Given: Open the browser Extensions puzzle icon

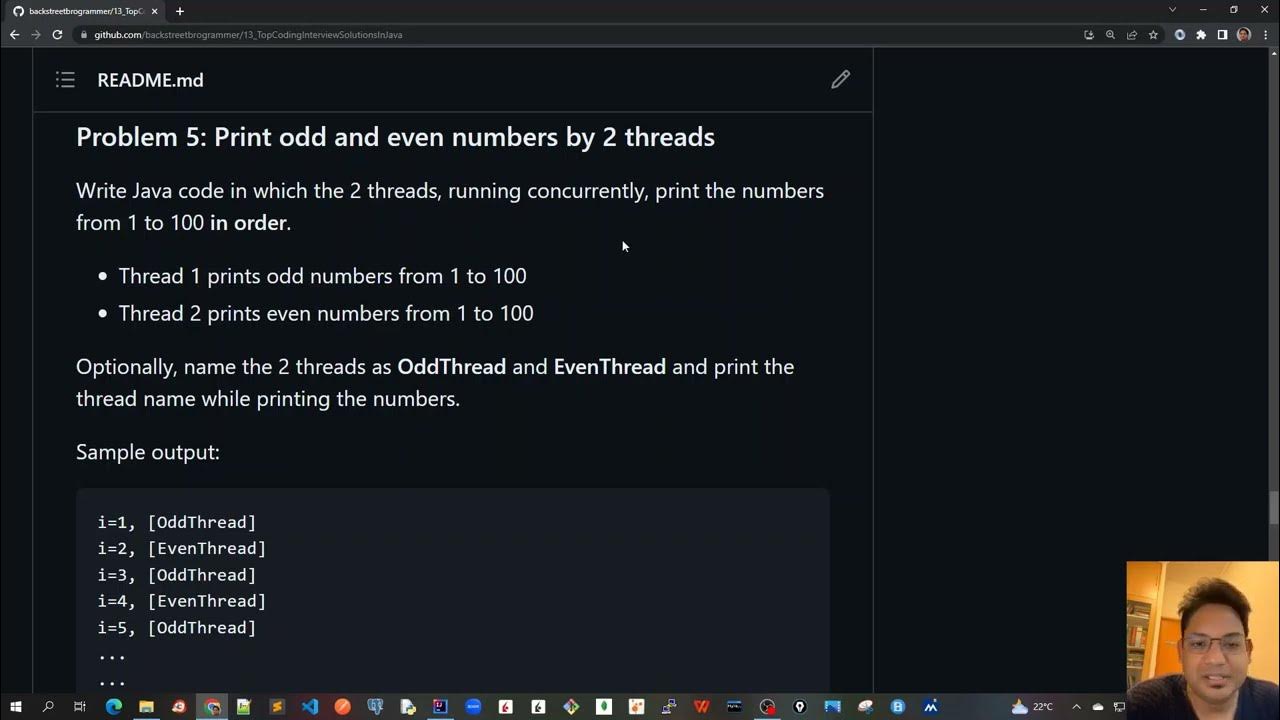Looking at the screenshot, I should pos(1201,35).
